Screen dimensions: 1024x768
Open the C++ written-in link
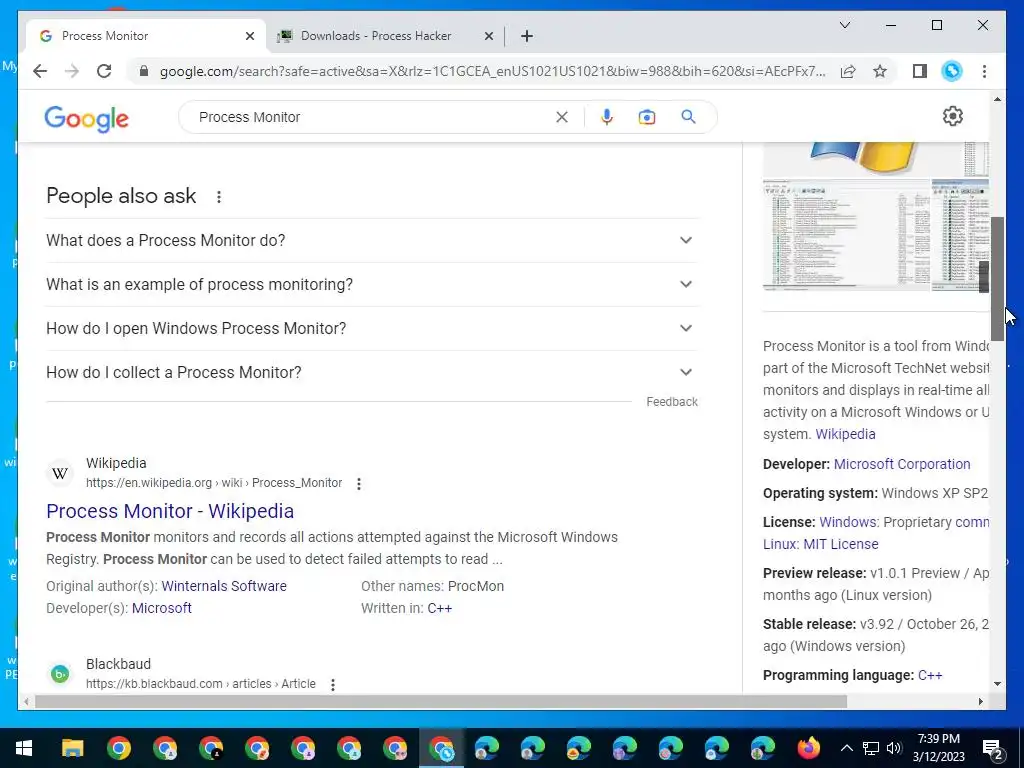(x=440, y=608)
